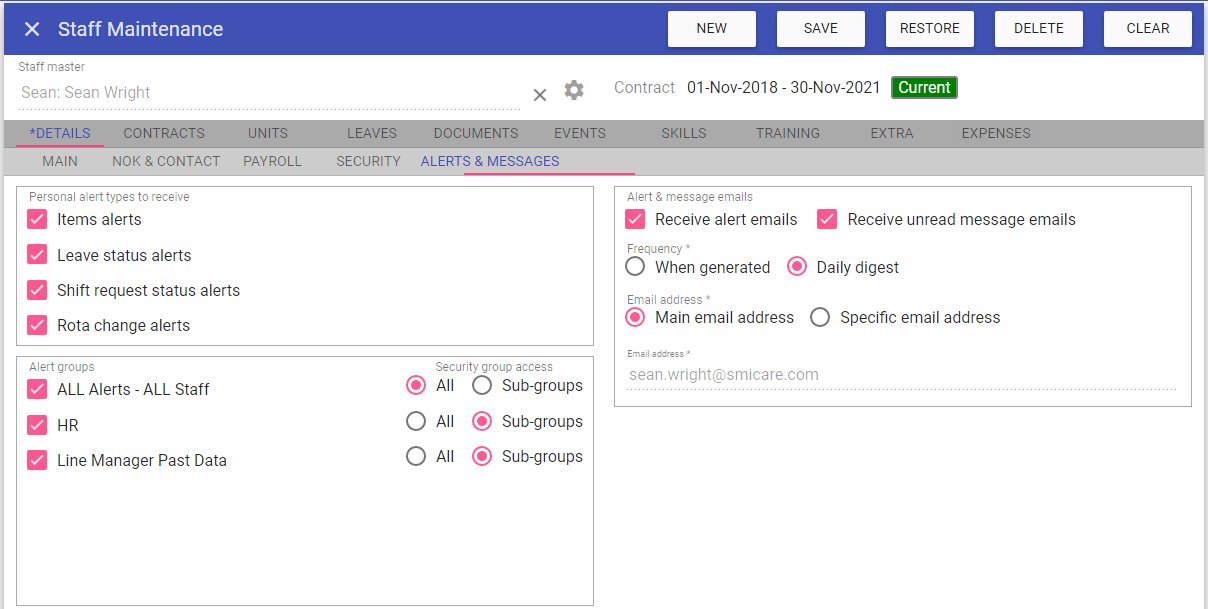Screen dimensions: 1208x609
Task: Open the Security sub-tab
Action: (368, 161)
